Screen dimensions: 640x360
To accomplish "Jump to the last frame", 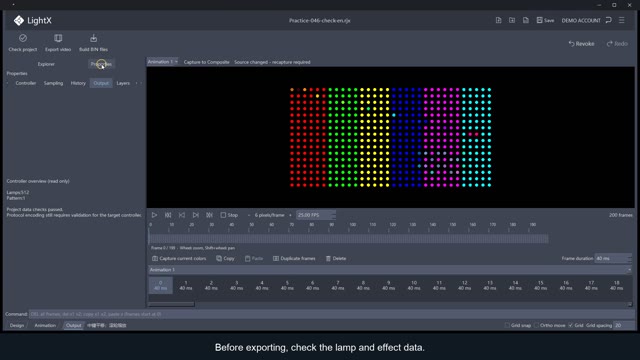I will [209, 215].
